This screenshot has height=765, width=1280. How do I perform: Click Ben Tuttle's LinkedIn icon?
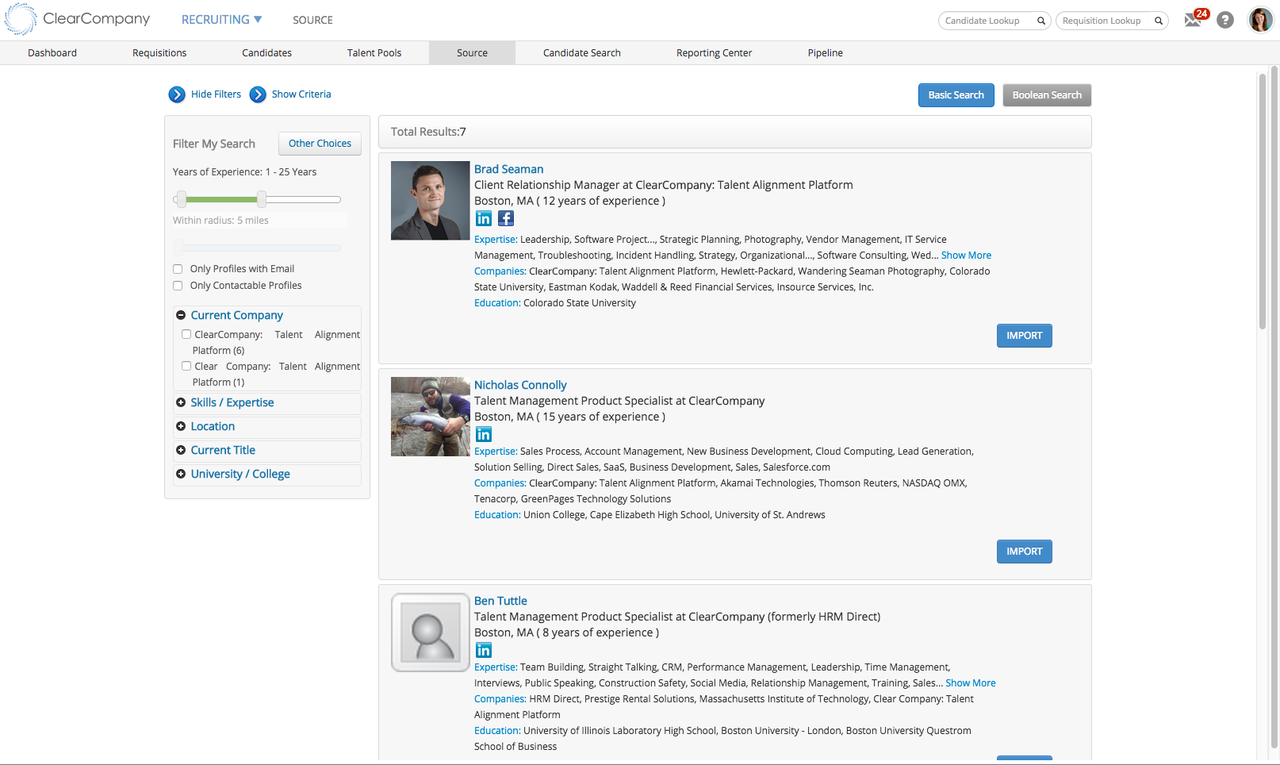click(x=484, y=649)
